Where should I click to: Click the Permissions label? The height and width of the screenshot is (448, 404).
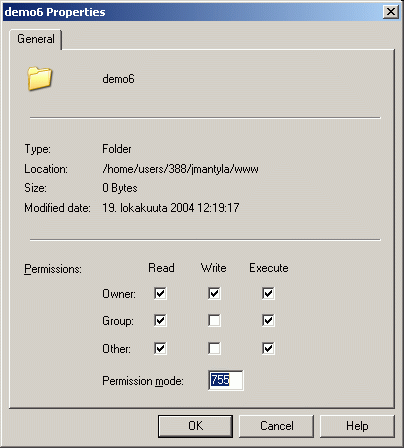pos(53,269)
